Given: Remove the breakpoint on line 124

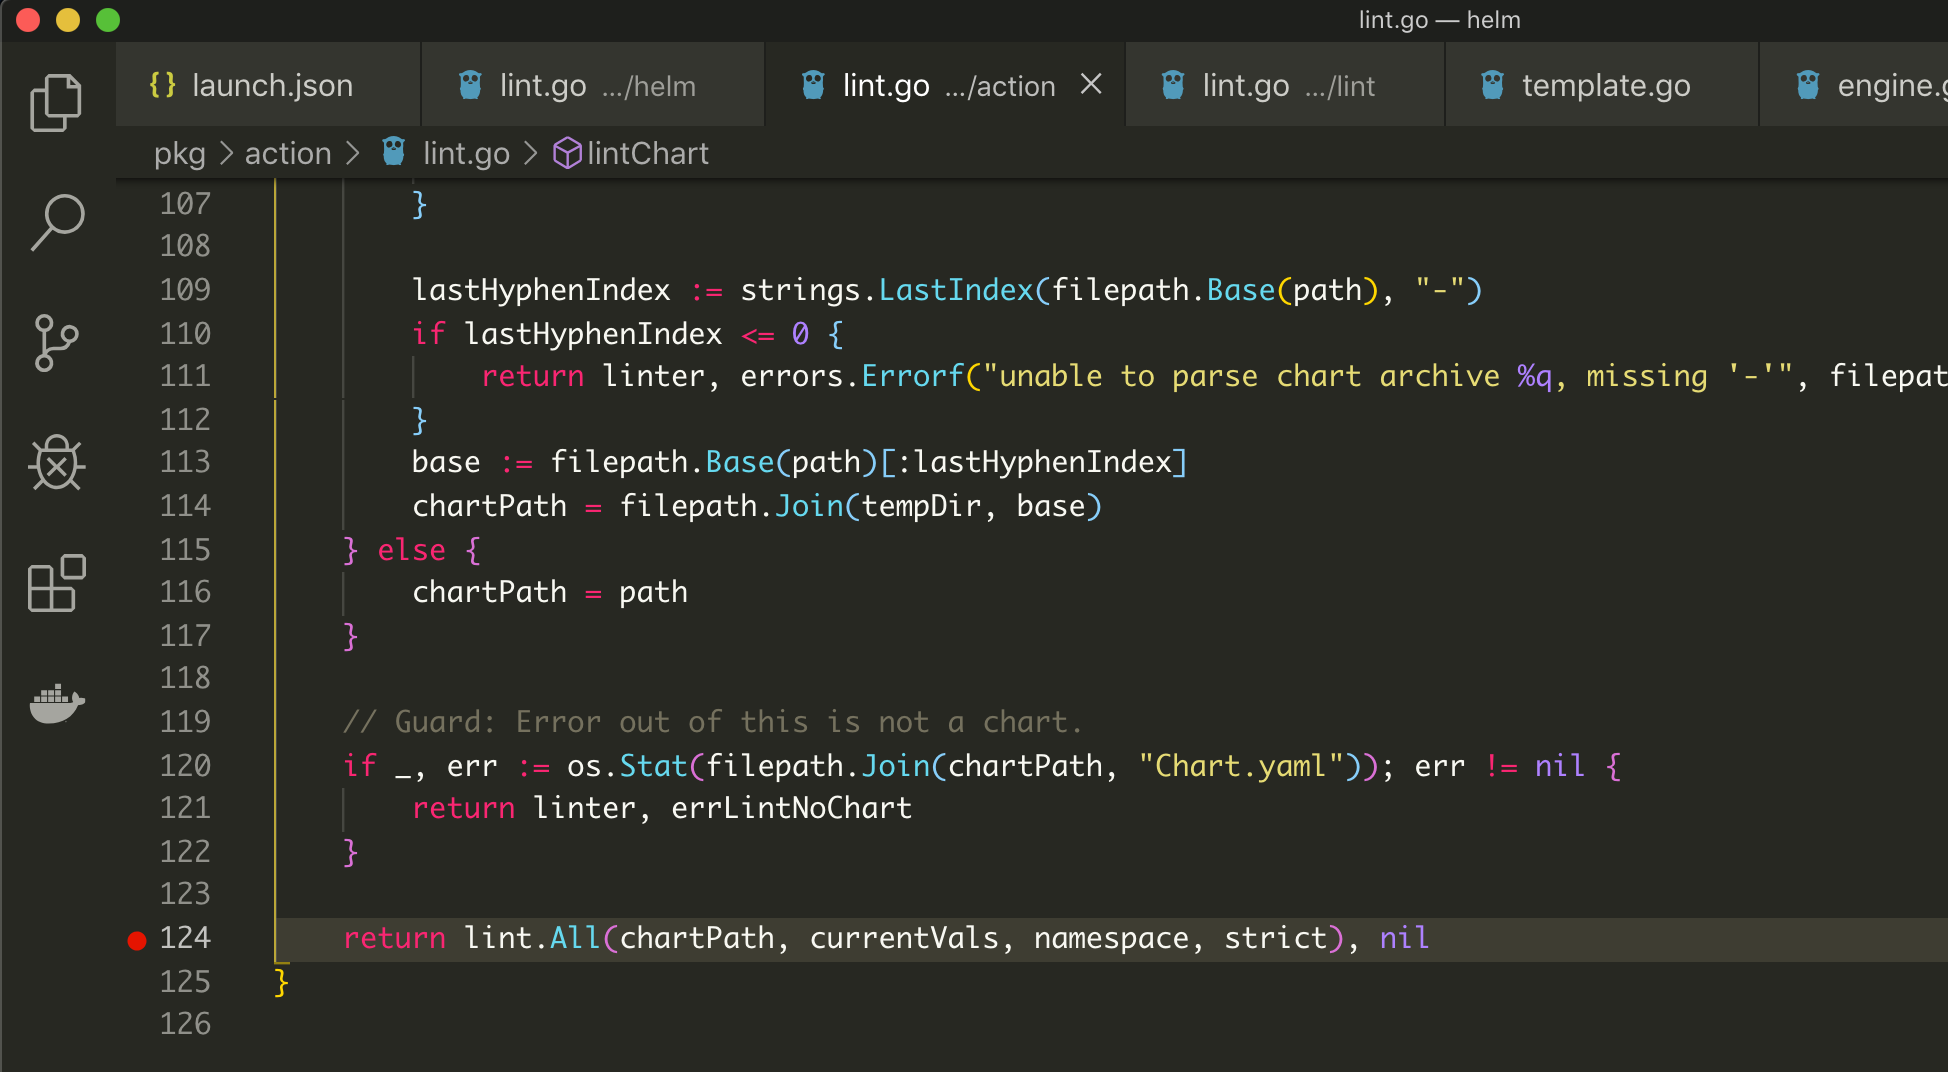Looking at the screenshot, I should (x=137, y=940).
